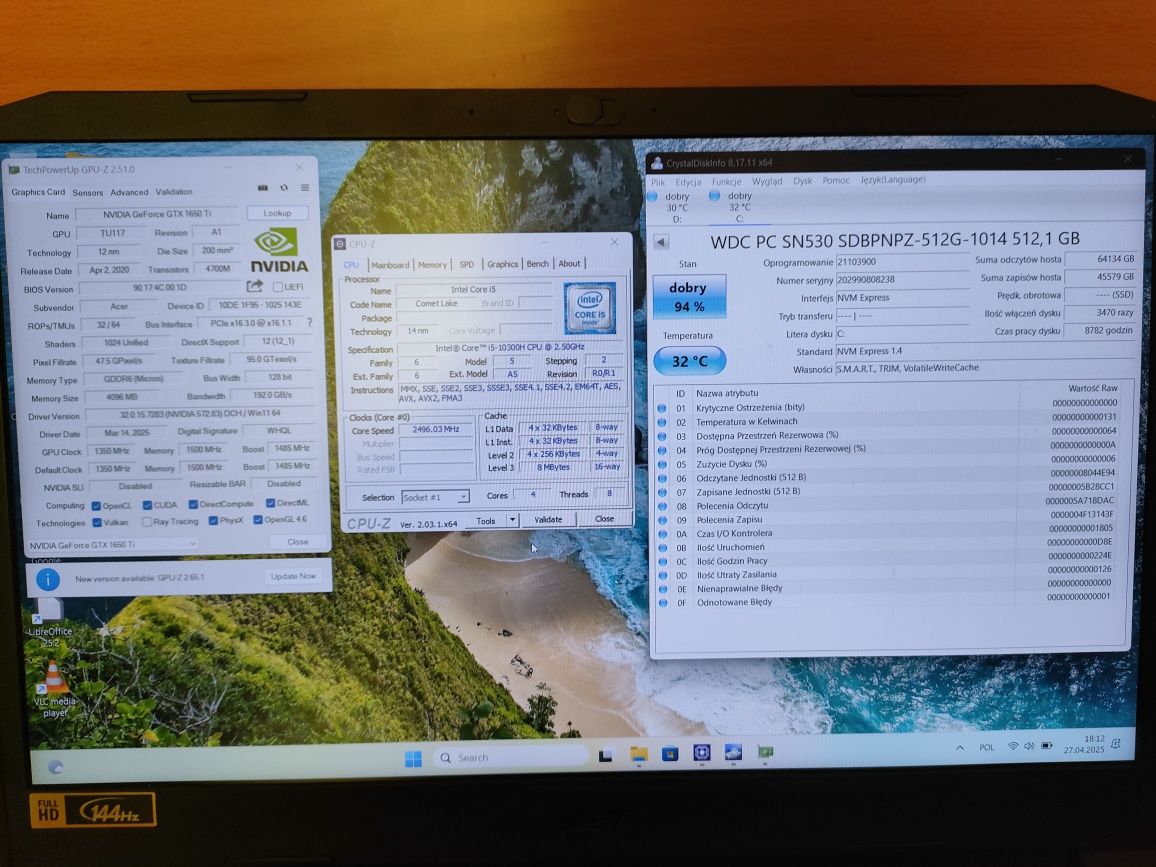The image size is (1156, 867).
Task: Open the GPU-Z hamburger menu
Action: click(304, 188)
